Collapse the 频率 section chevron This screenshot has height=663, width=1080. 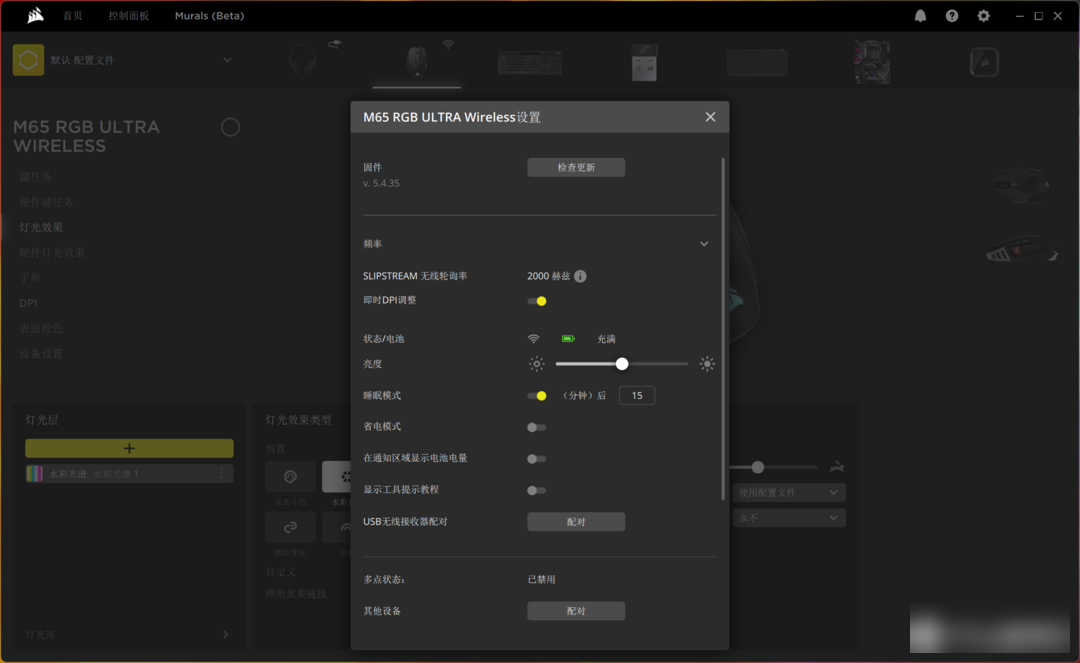(704, 244)
